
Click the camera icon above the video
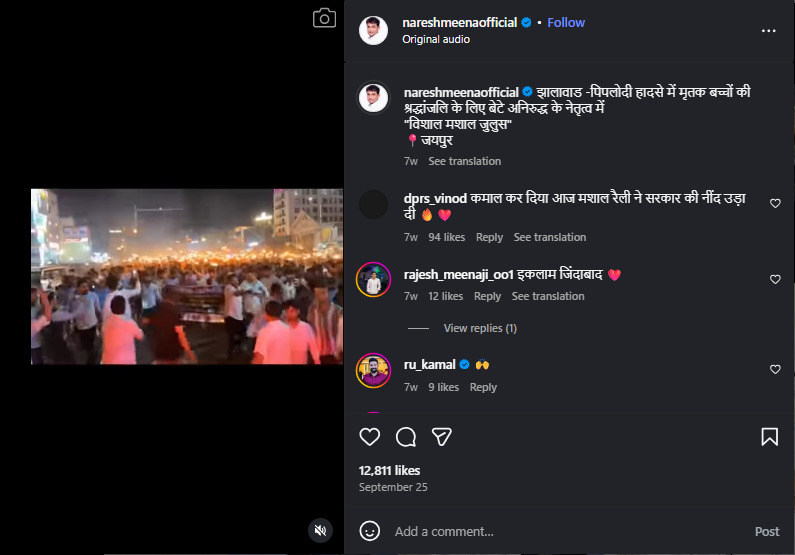click(323, 19)
